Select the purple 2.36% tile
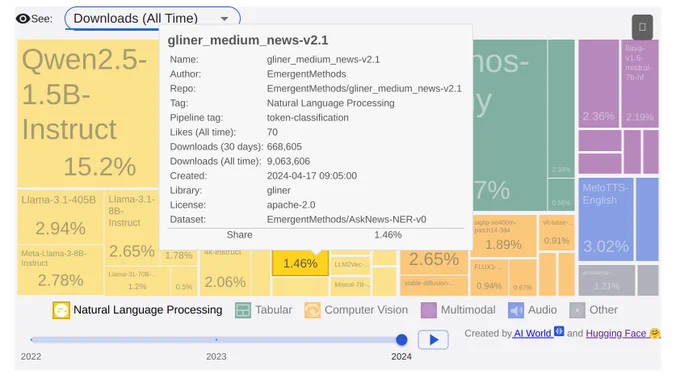680x383 pixels. pos(598,84)
